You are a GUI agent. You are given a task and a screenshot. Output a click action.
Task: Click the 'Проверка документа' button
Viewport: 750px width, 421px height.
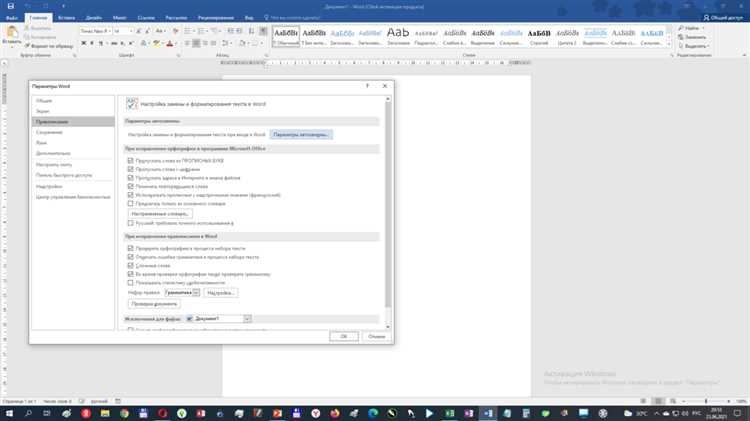click(154, 304)
